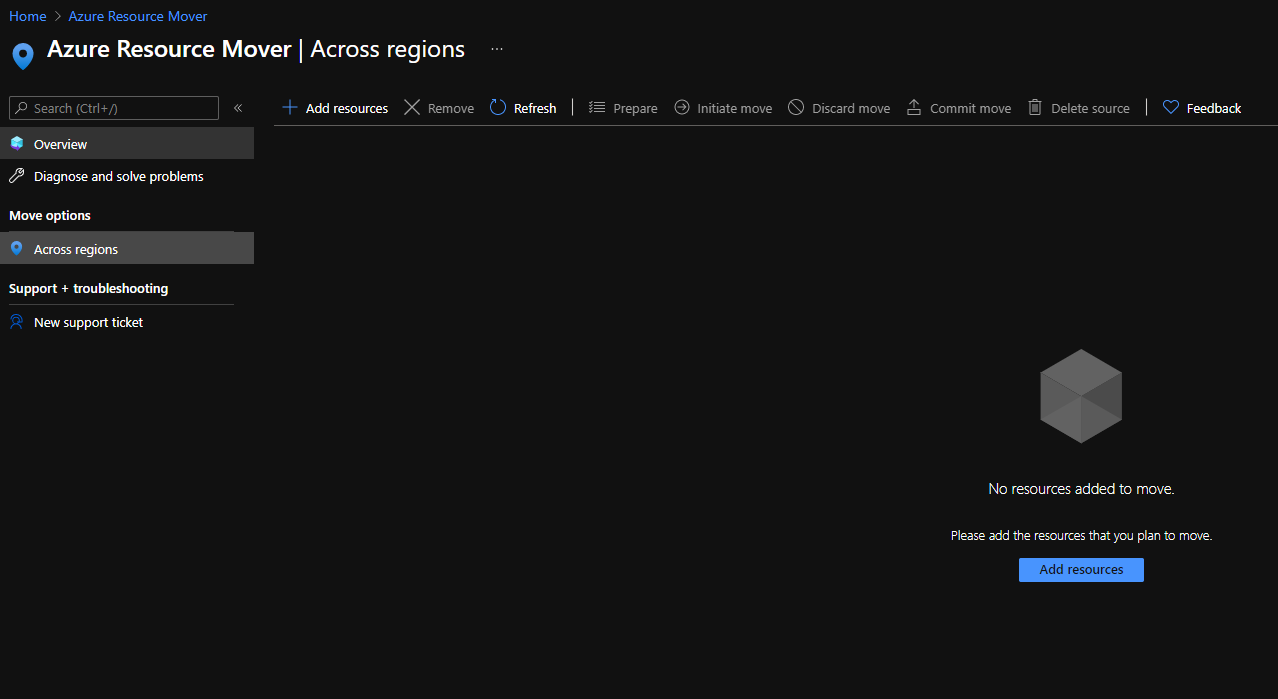Click the Azure Resource Mover title pin icon
Screen dimensions: 1278x699
[x=23, y=55]
